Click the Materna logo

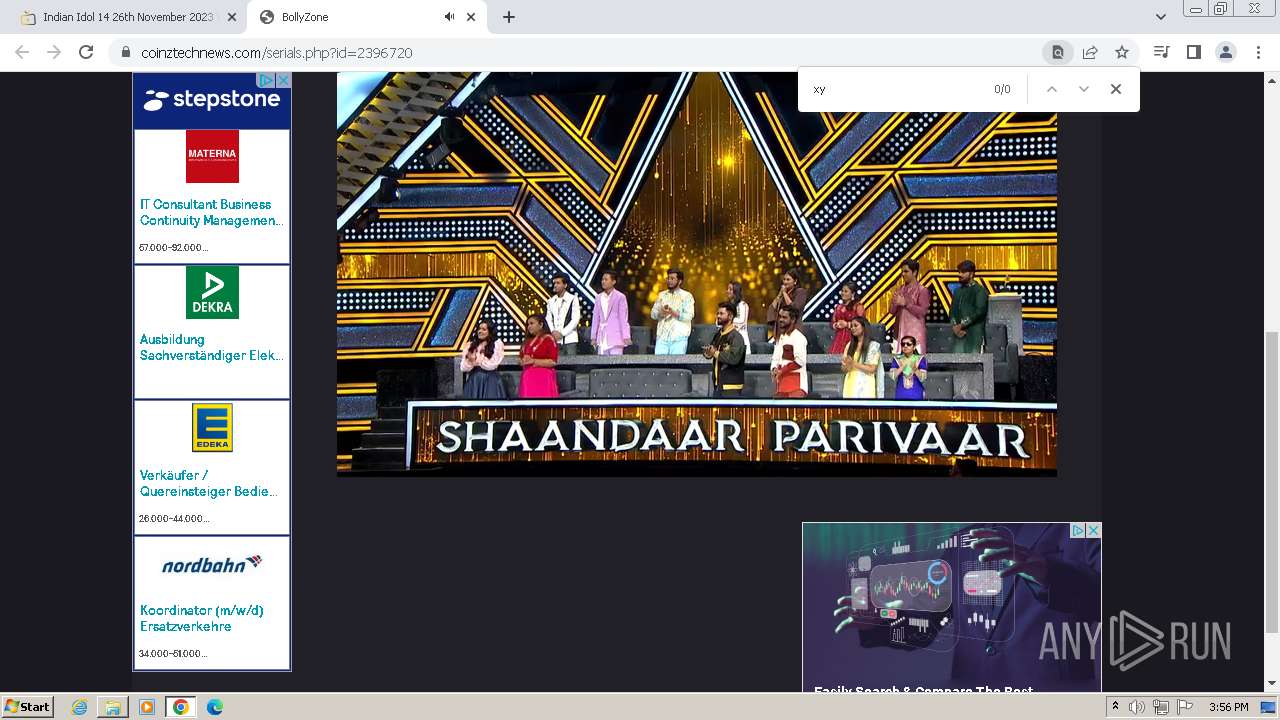tap(212, 156)
